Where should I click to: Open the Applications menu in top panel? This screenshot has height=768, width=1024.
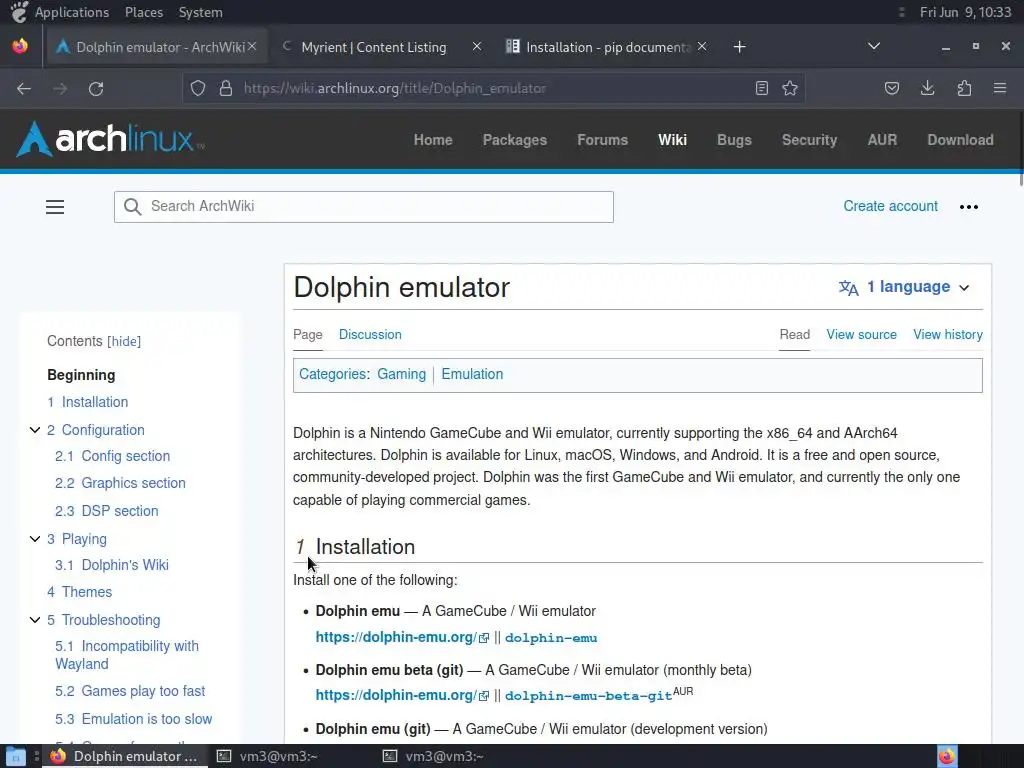pos(72,12)
